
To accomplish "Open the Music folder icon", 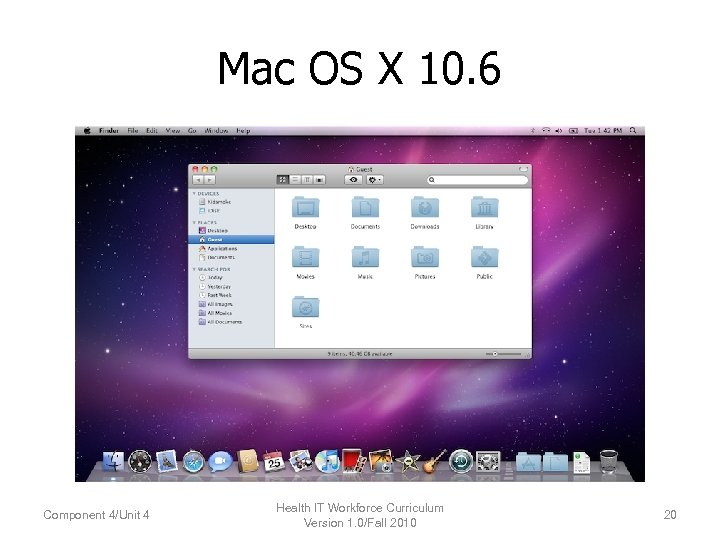I will [x=365, y=257].
